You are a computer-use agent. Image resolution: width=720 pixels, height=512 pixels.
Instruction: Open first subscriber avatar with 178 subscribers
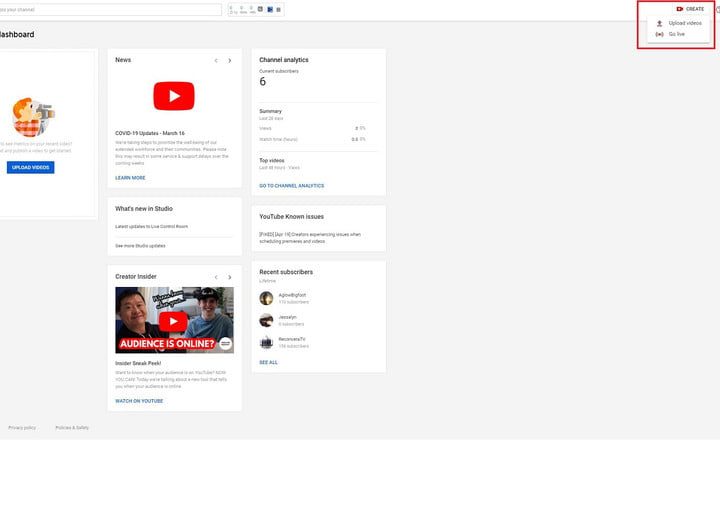coord(266,298)
